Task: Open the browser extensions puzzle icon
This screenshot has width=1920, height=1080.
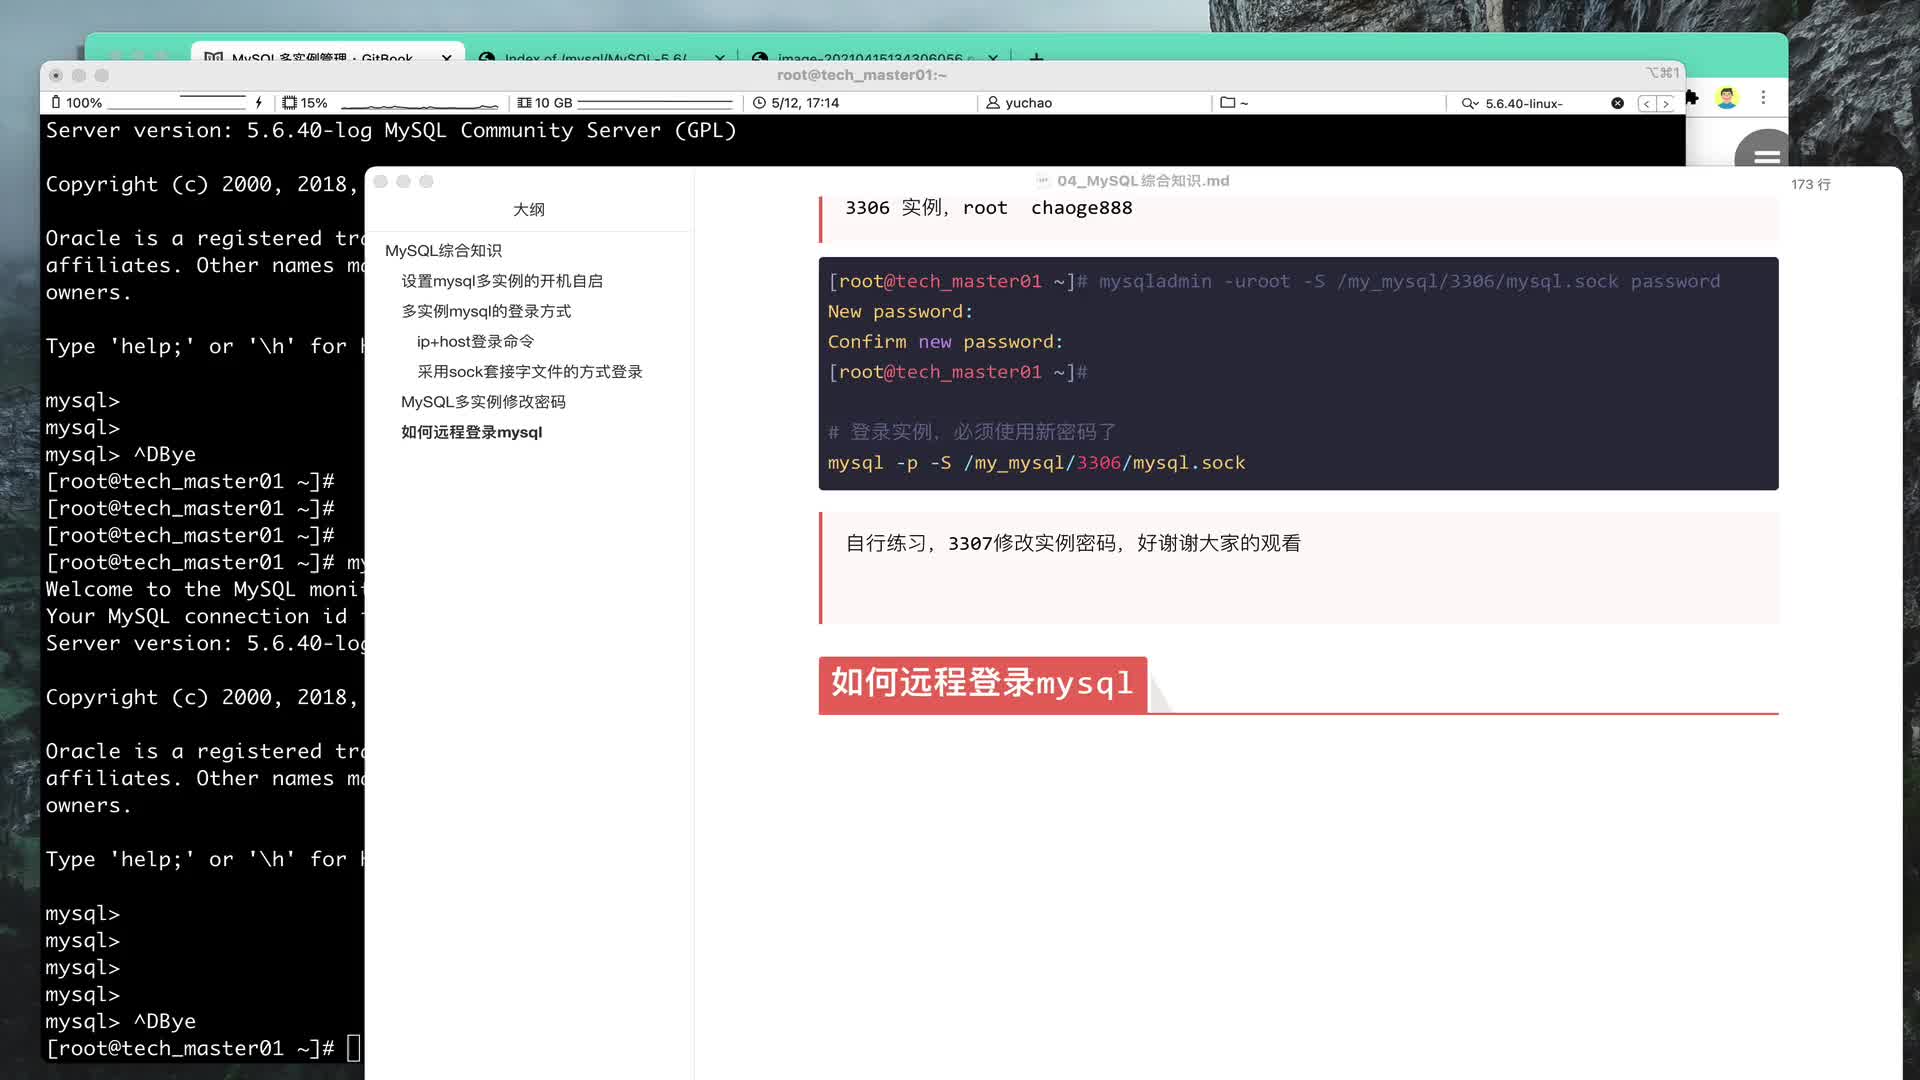Action: coord(1691,97)
